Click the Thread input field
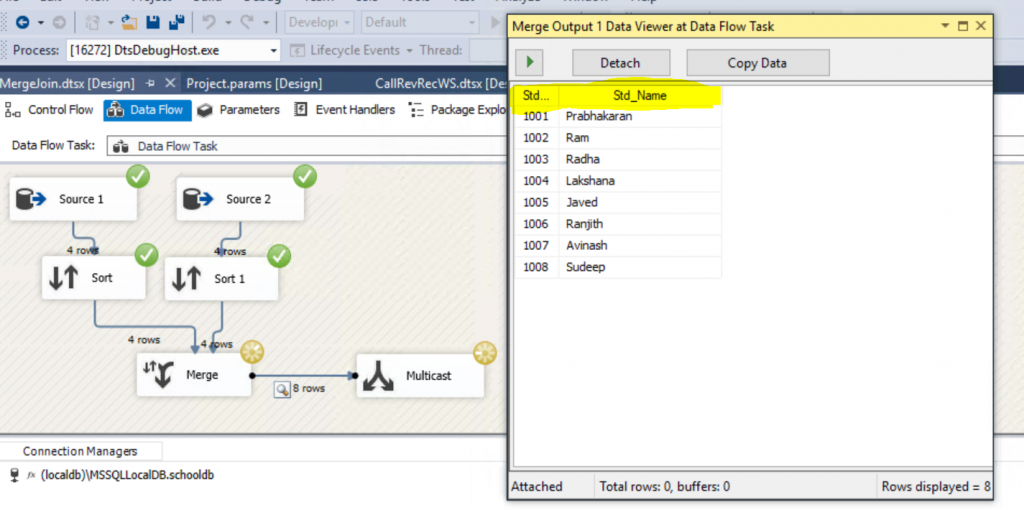 click(x=487, y=50)
